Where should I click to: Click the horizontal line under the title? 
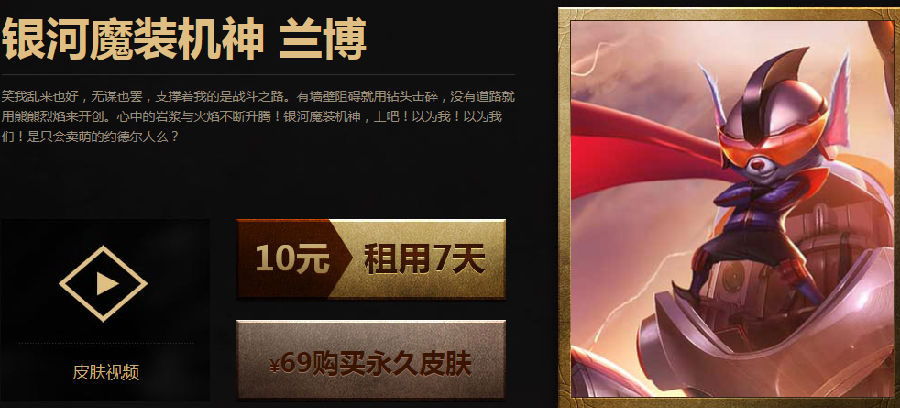pos(258,75)
